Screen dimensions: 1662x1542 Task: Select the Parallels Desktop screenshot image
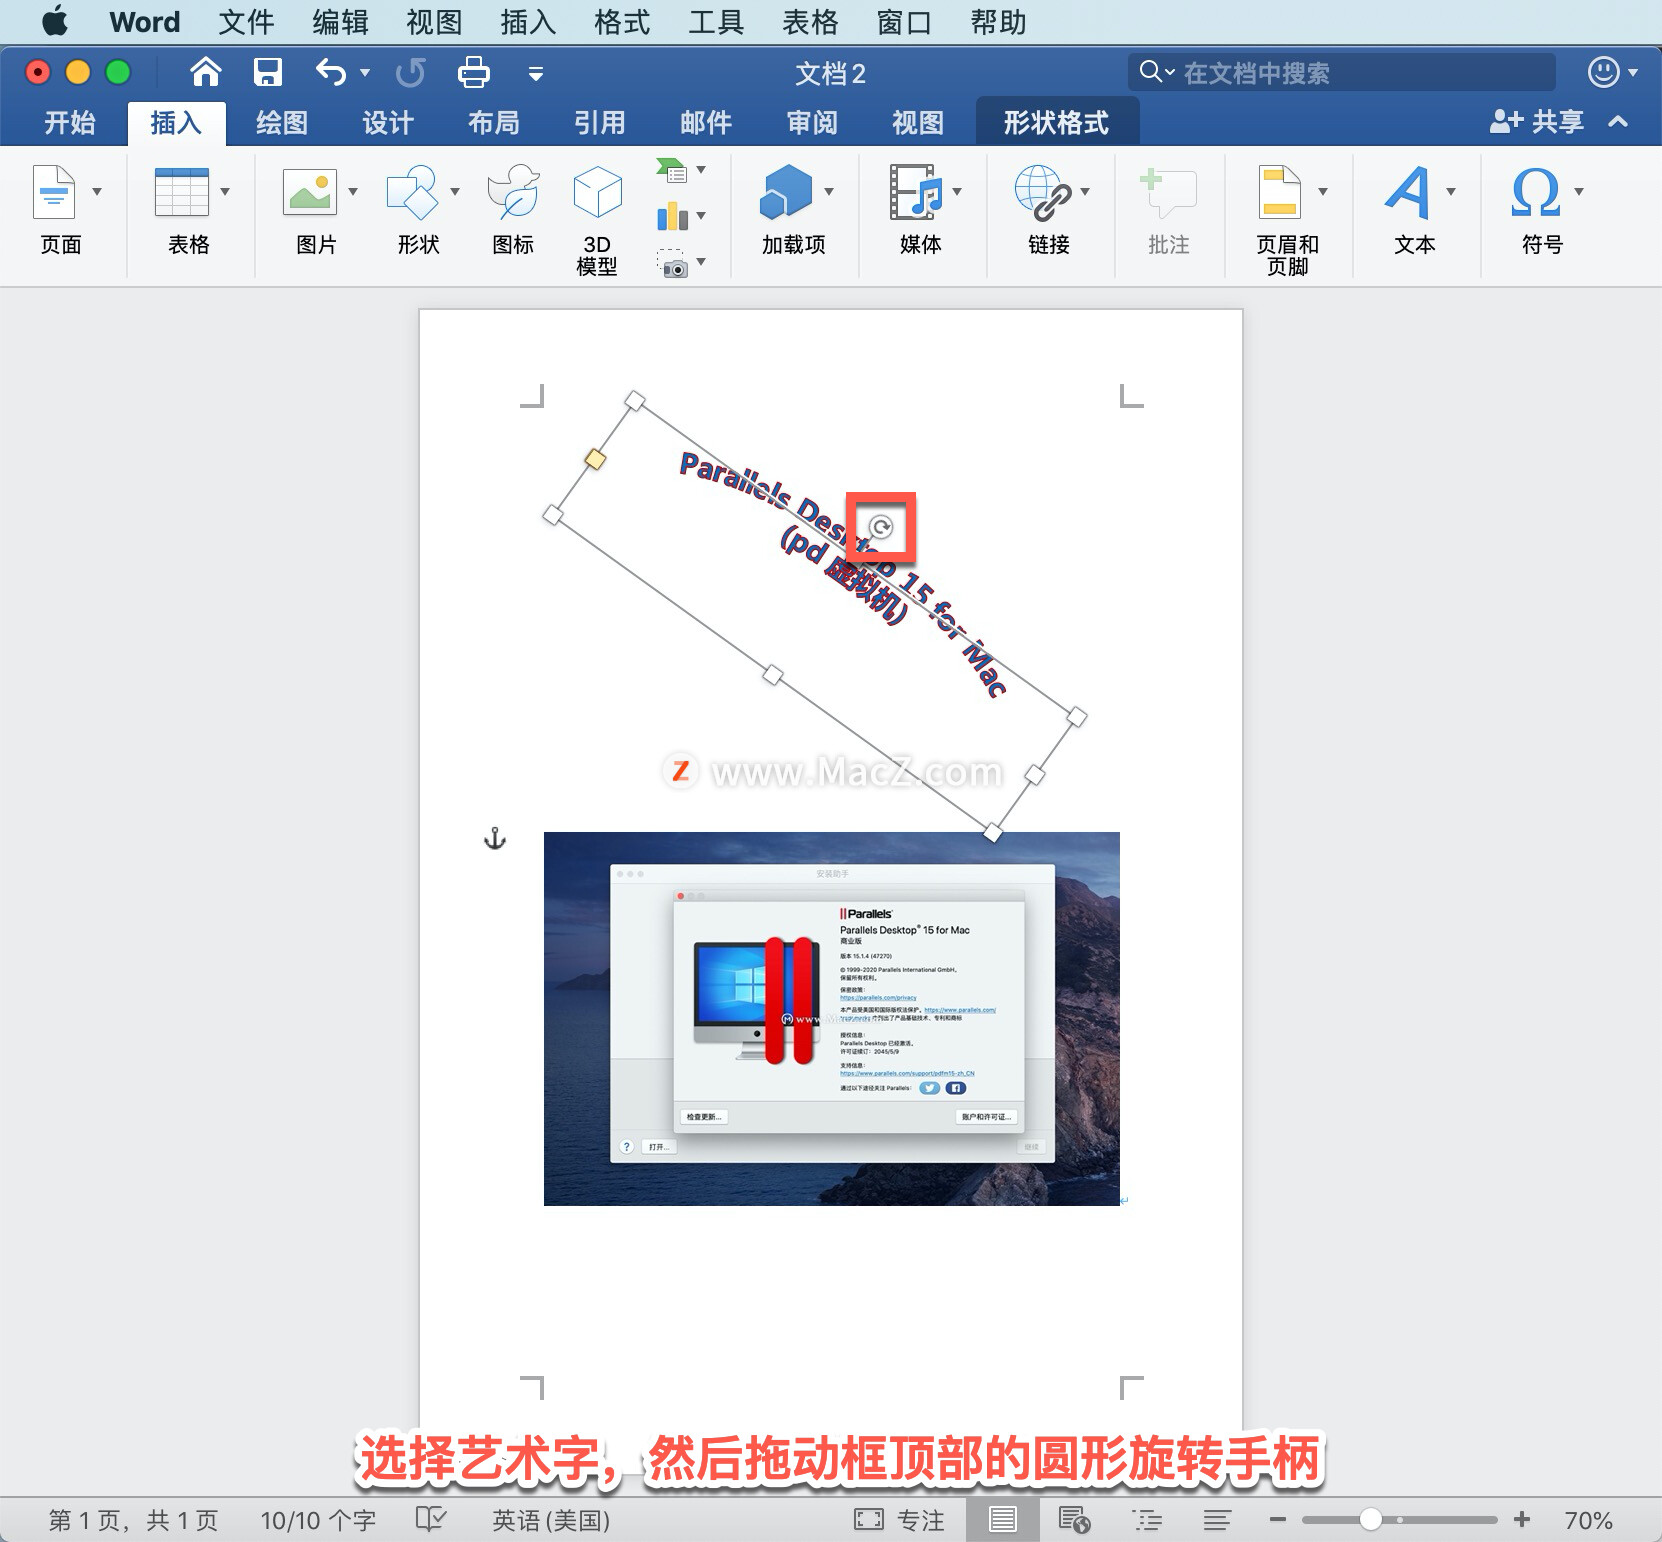832,1019
